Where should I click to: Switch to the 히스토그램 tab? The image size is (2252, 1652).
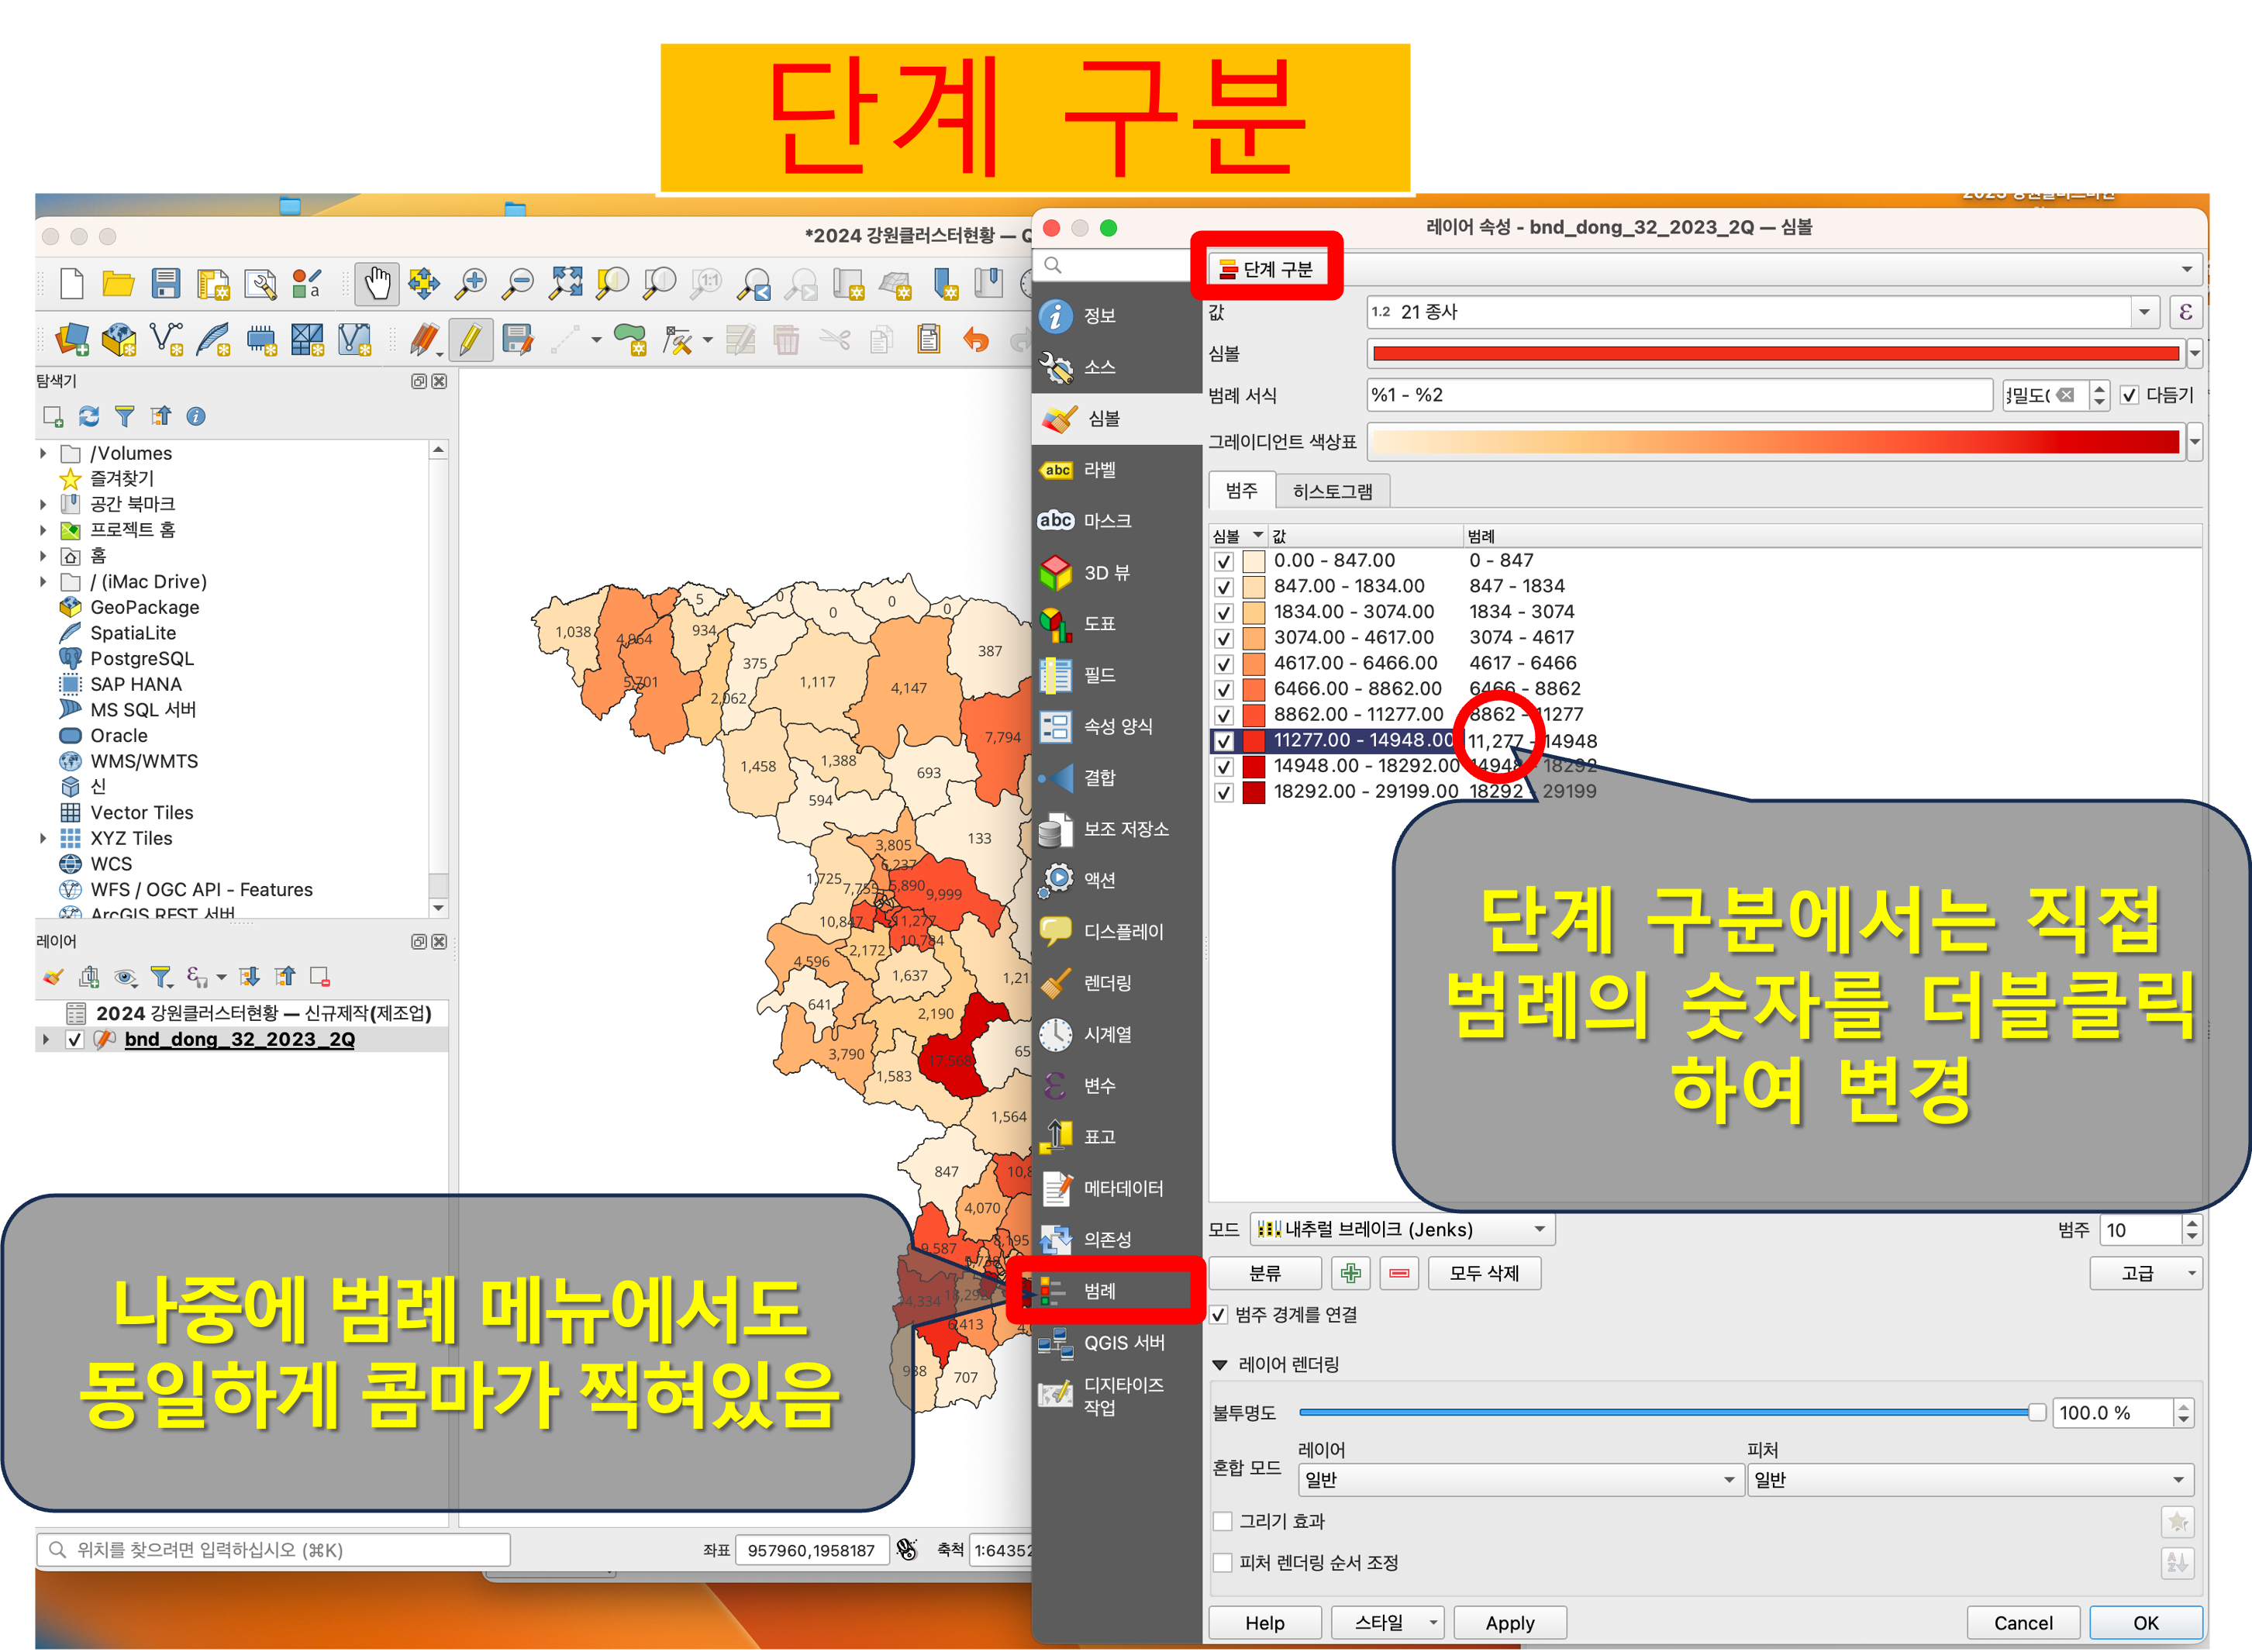click(1332, 491)
